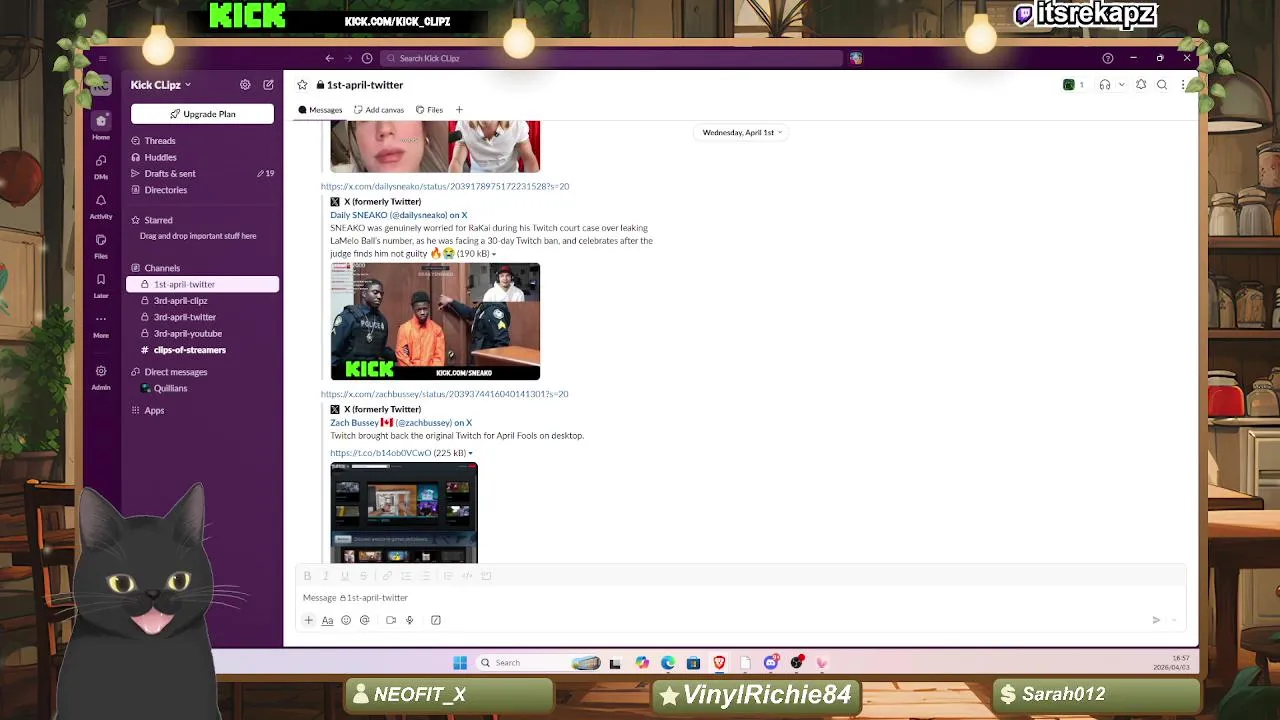The width and height of the screenshot is (1280, 720).
Task: Open Drafts & sent in the sidebar
Action: (x=169, y=173)
